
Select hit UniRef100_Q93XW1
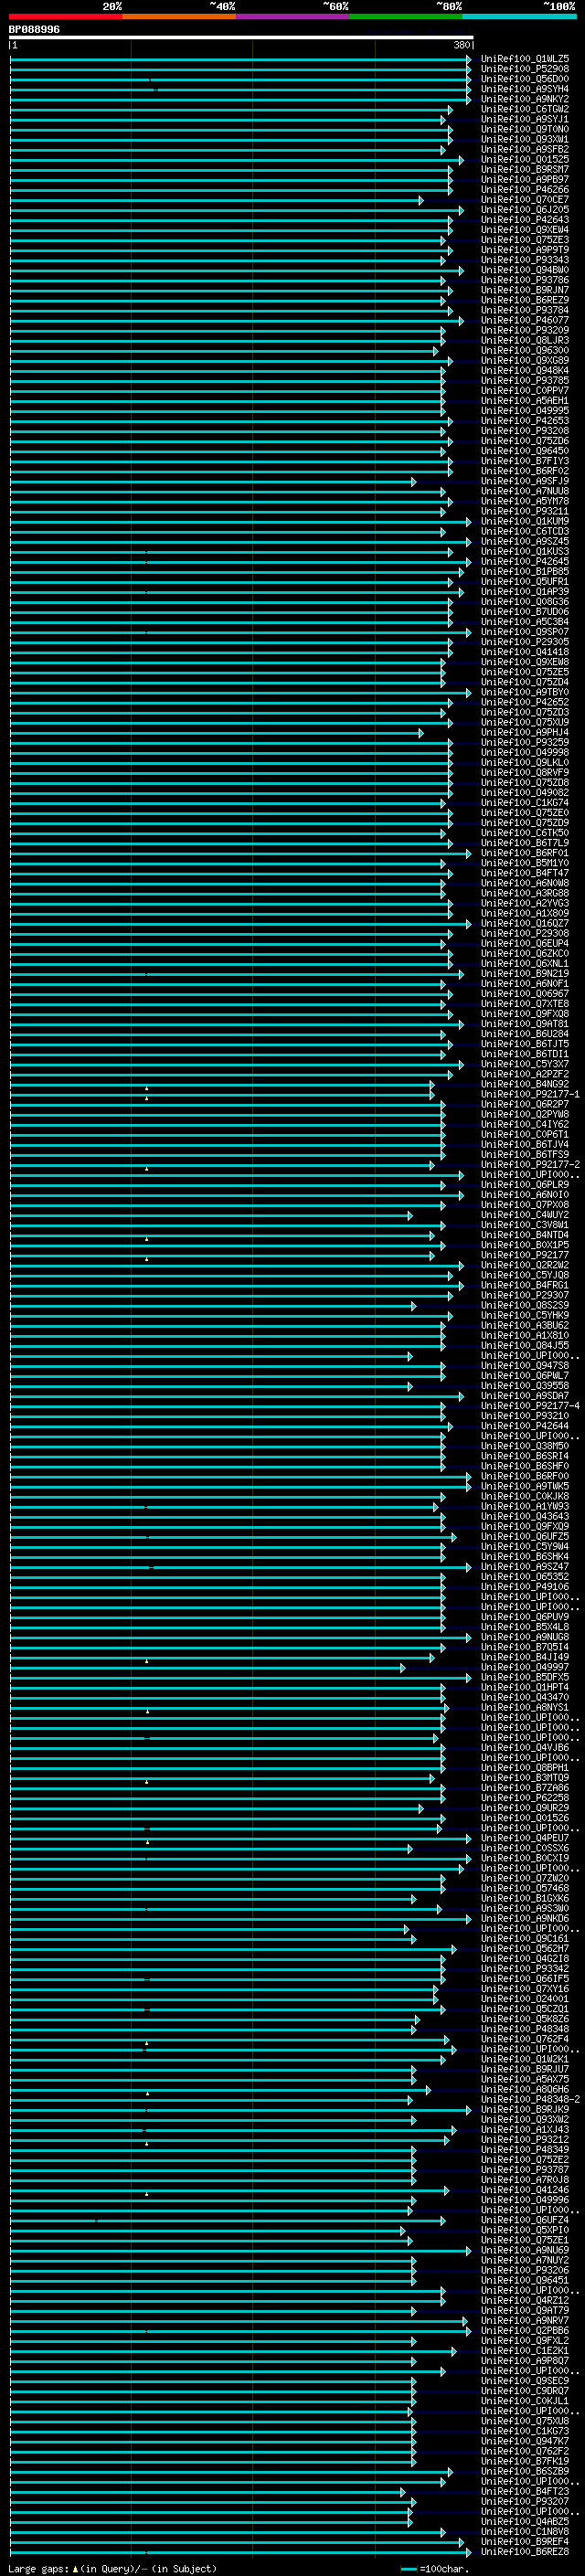click(525, 140)
